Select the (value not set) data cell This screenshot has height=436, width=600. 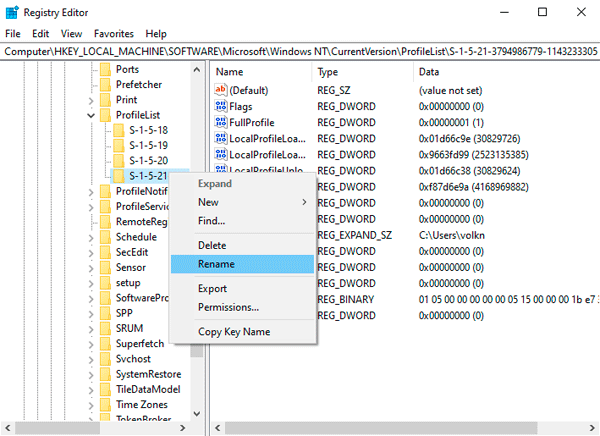click(450, 90)
